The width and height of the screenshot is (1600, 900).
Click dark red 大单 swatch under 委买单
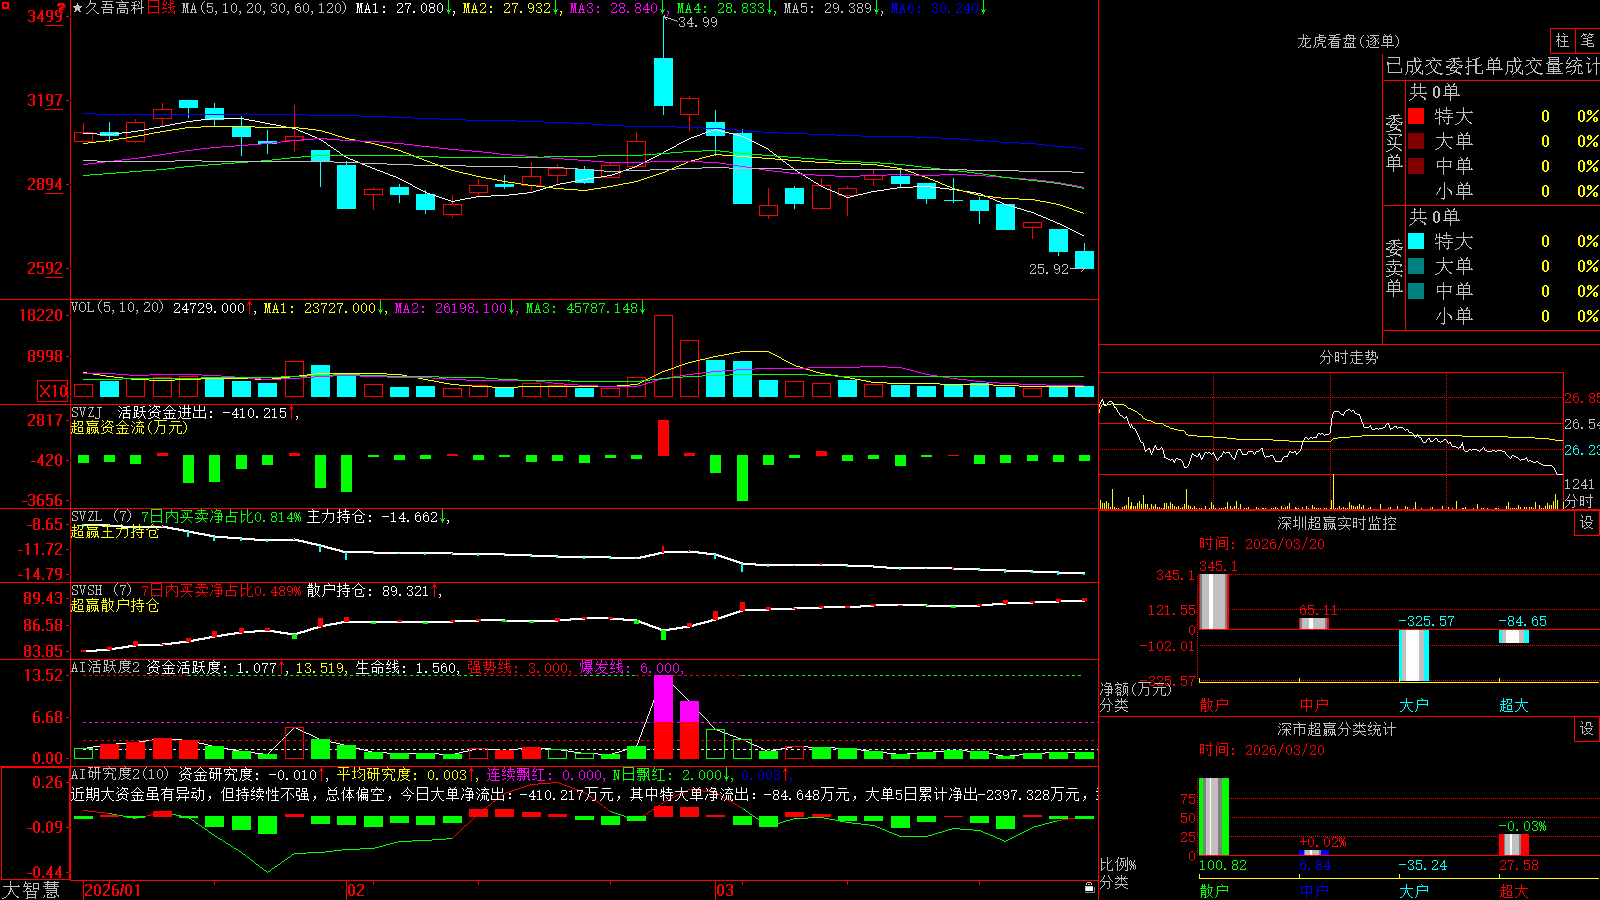pos(1416,141)
